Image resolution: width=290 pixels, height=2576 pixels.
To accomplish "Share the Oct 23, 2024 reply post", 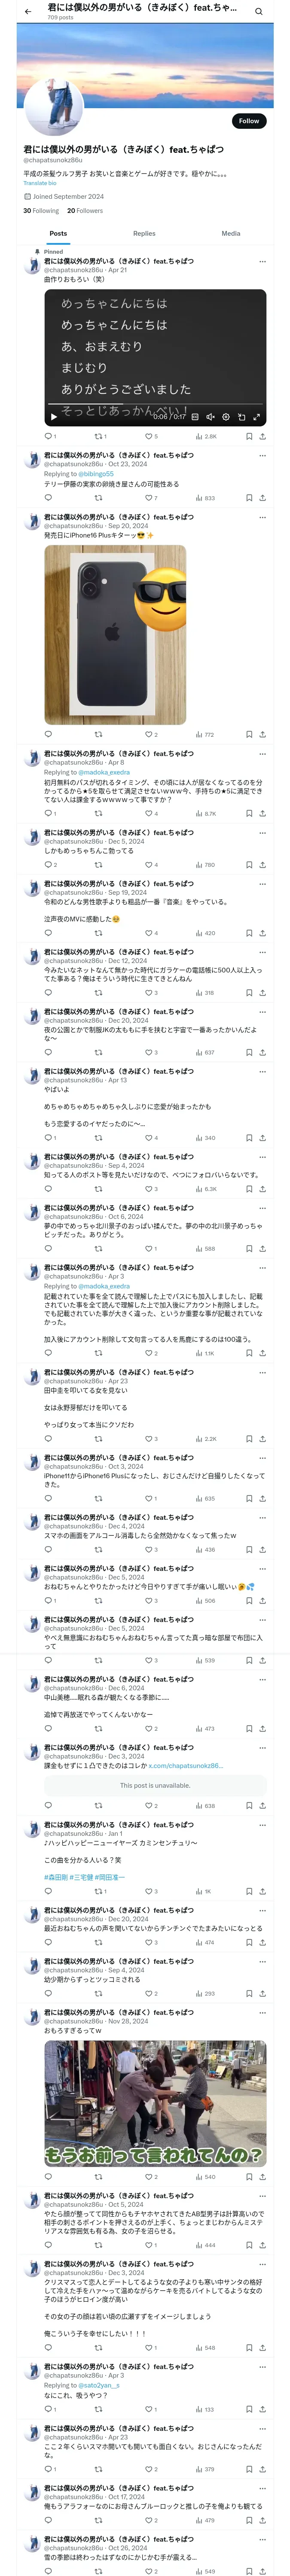I will pos(262,498).
